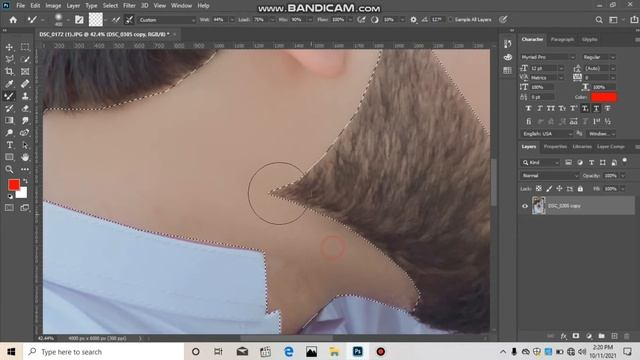Viewport: 640px width, 360px height.
Task: Toggle Quick Mask mode
Action: click(9, 208)
